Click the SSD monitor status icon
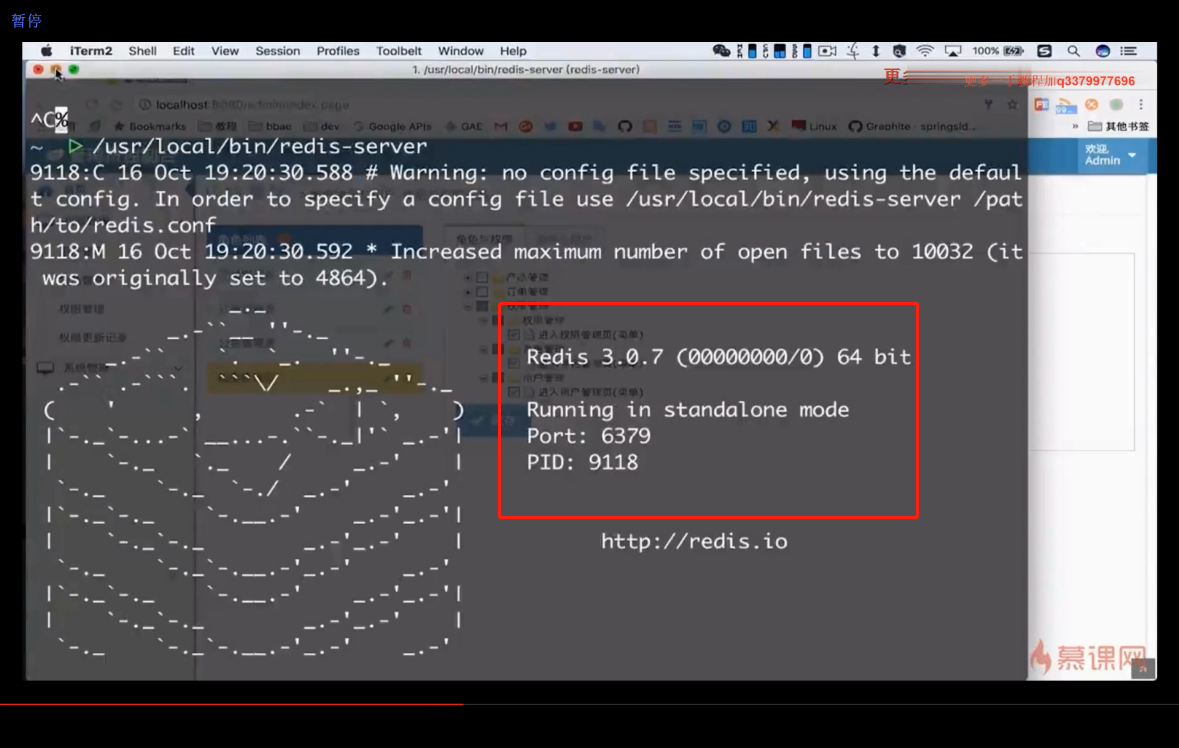This screenshot has height=748, width=1179. pyautogui.click(x=802, y=51)
